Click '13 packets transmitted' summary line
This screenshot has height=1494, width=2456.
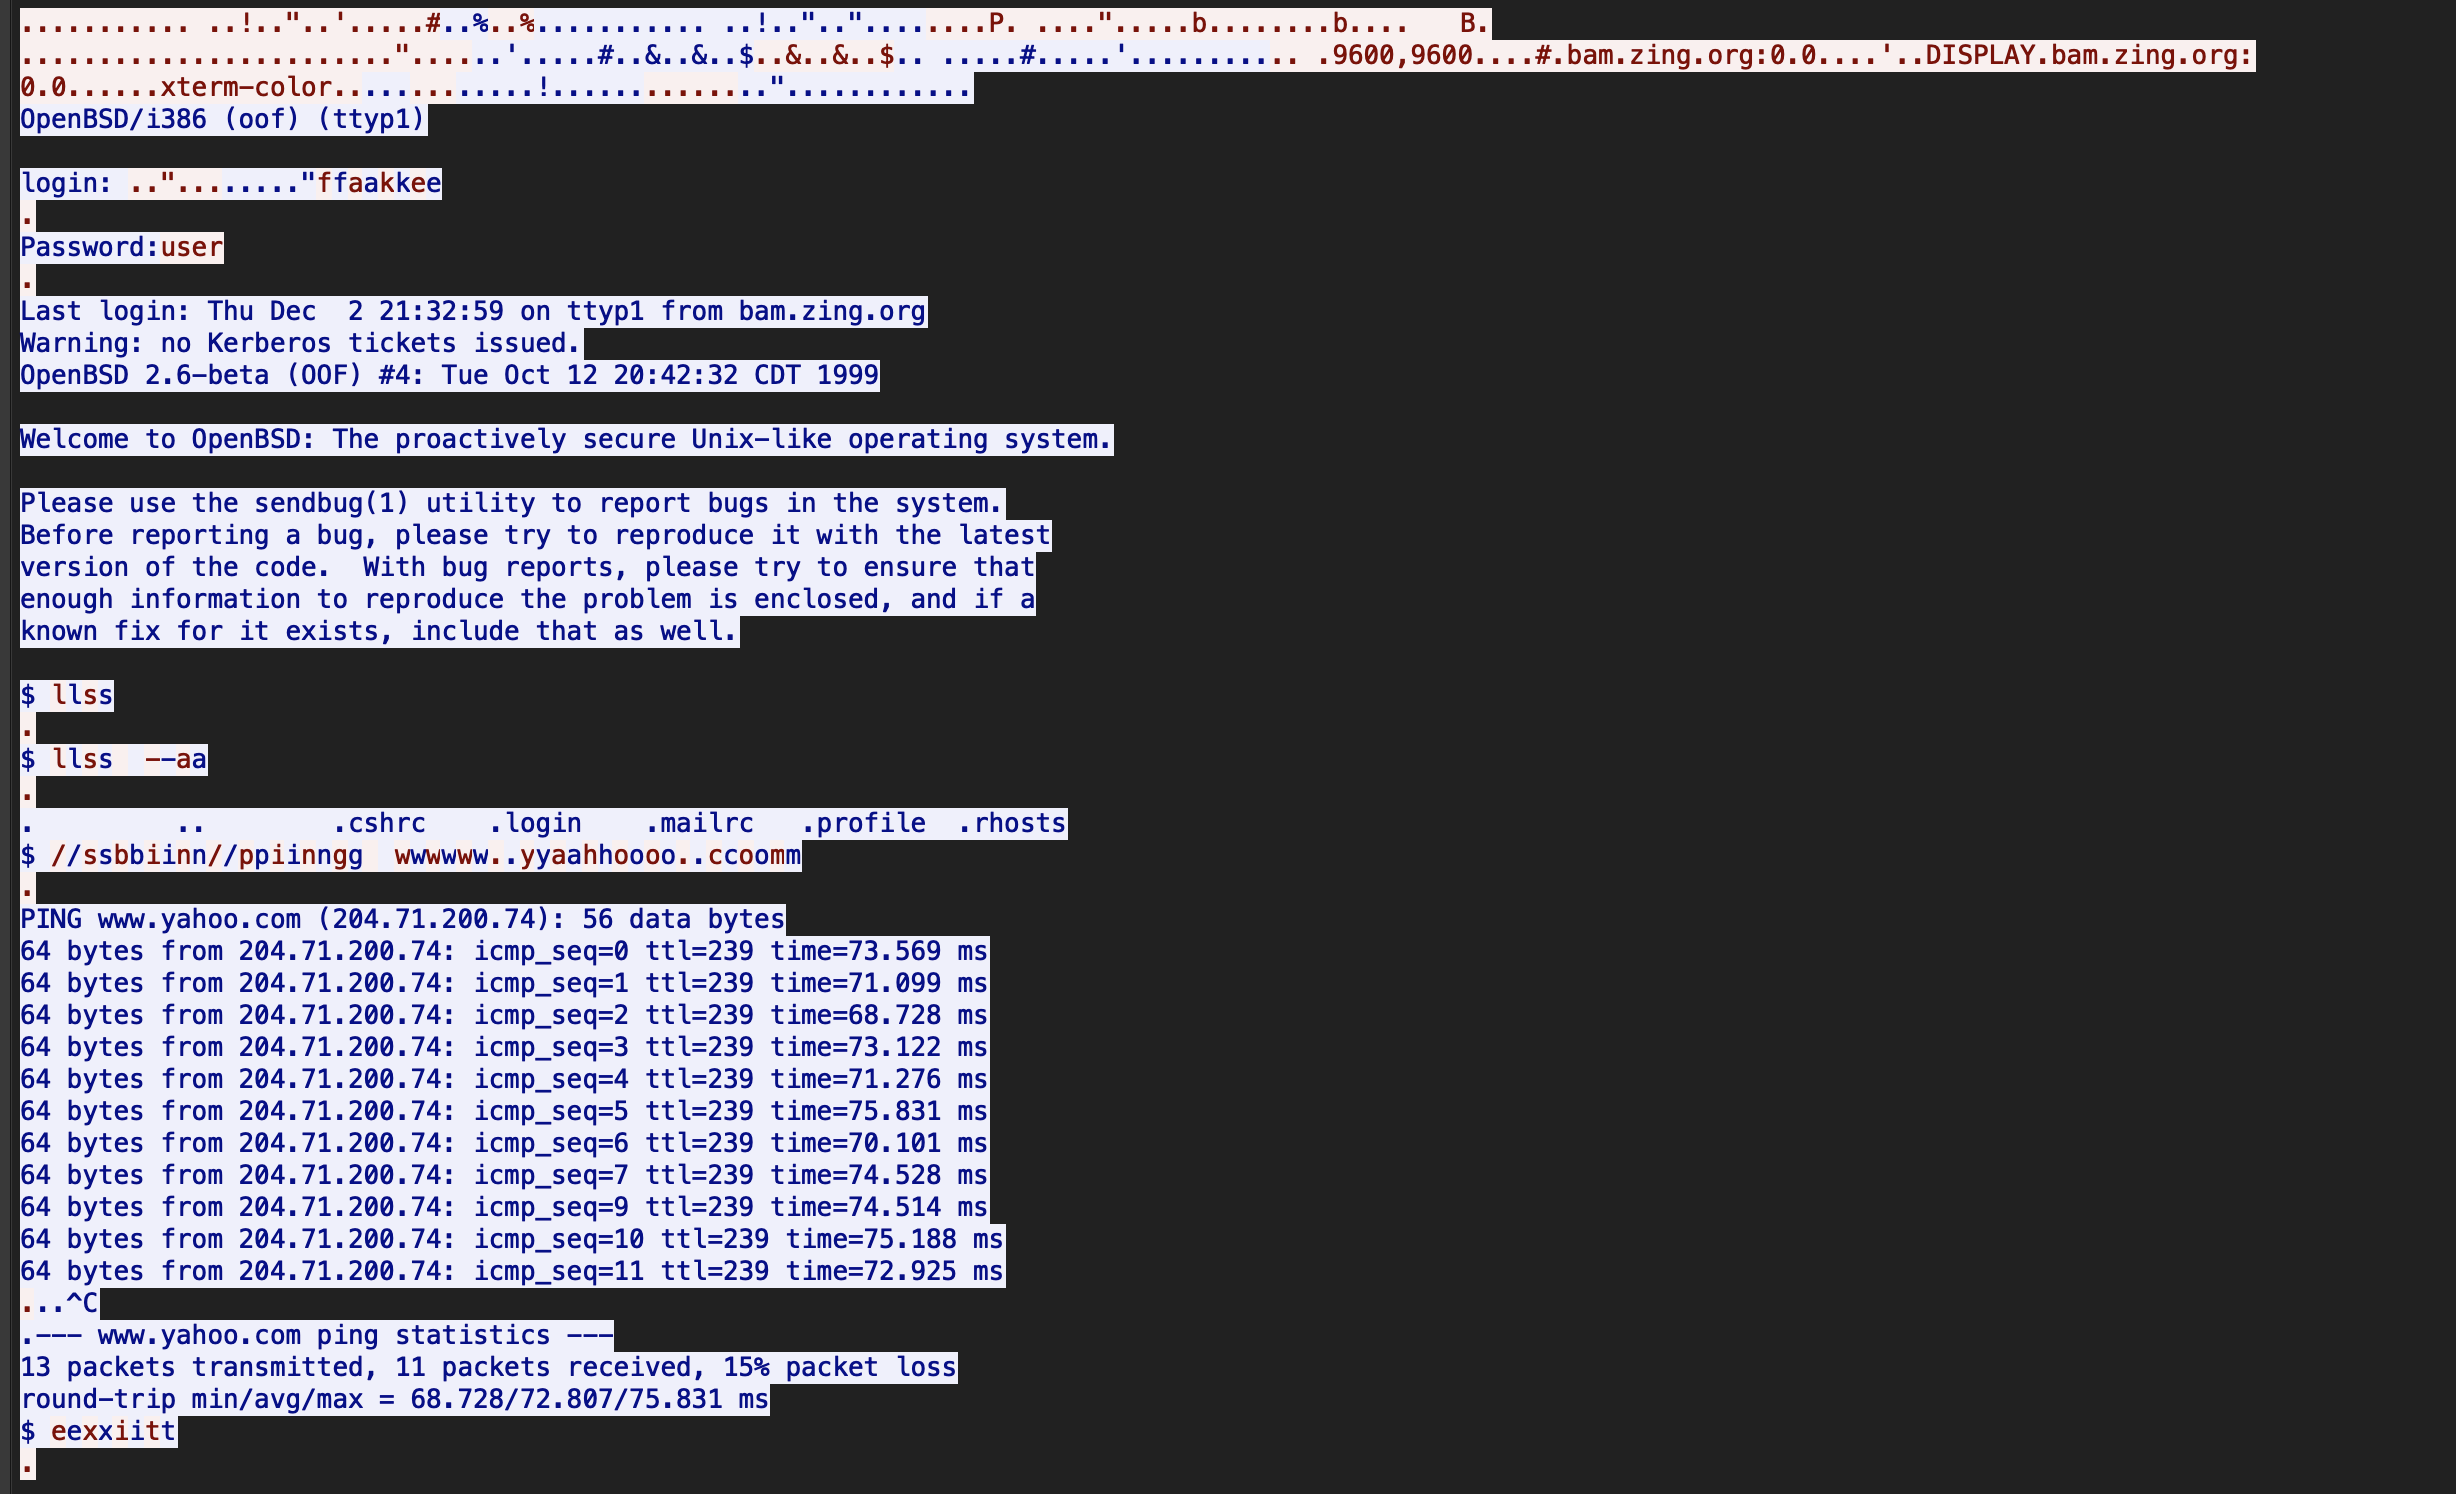tap(488, 1367)
